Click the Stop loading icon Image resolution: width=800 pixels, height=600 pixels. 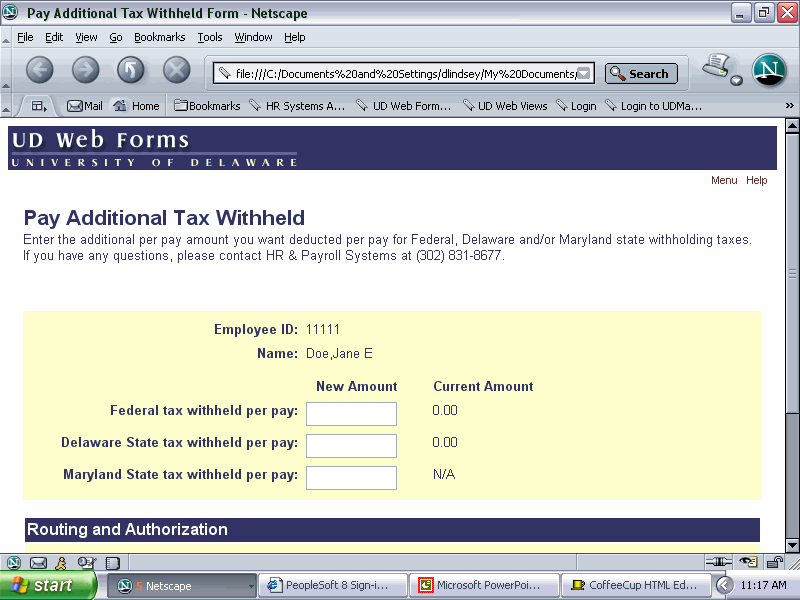pos(176,70)
